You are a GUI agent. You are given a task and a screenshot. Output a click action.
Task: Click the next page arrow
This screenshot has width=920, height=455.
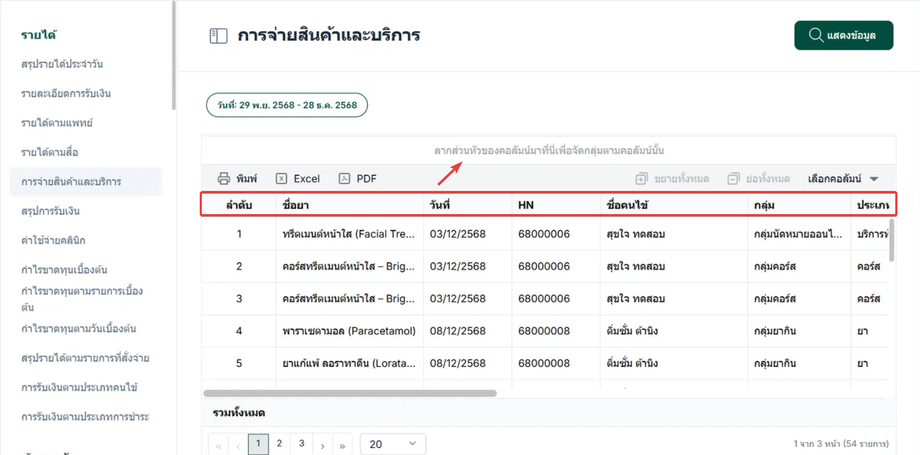323,445
